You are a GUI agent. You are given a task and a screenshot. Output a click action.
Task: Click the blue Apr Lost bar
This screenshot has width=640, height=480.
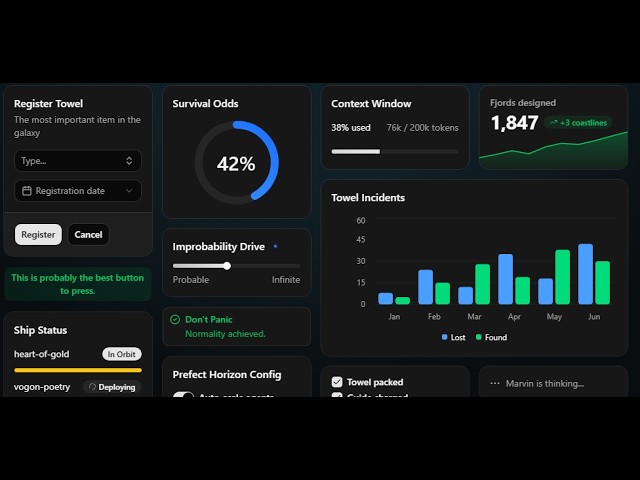505,279
